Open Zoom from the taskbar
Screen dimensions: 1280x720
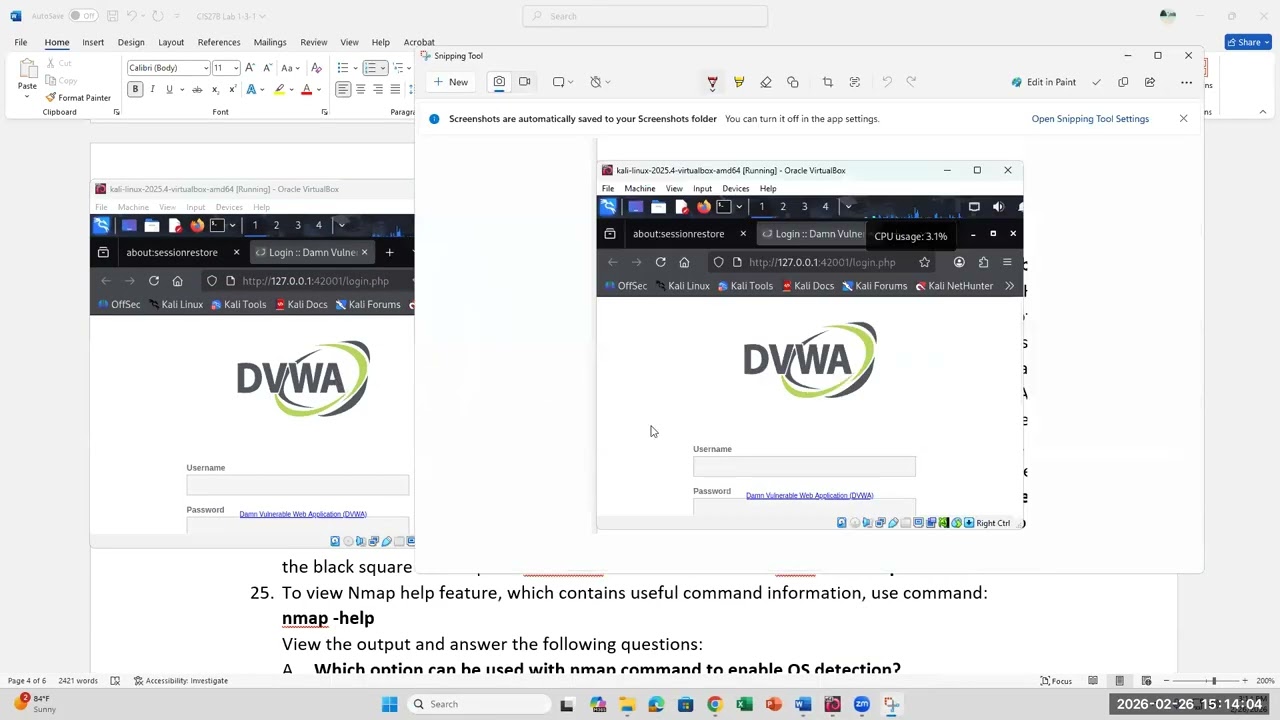pyautogui.click(x=862, y=704)
